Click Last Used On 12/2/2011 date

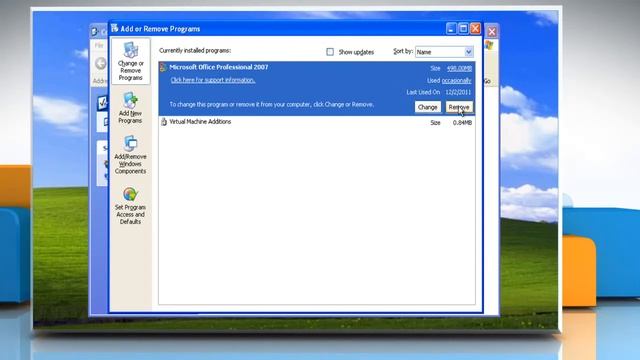[458, 92]
